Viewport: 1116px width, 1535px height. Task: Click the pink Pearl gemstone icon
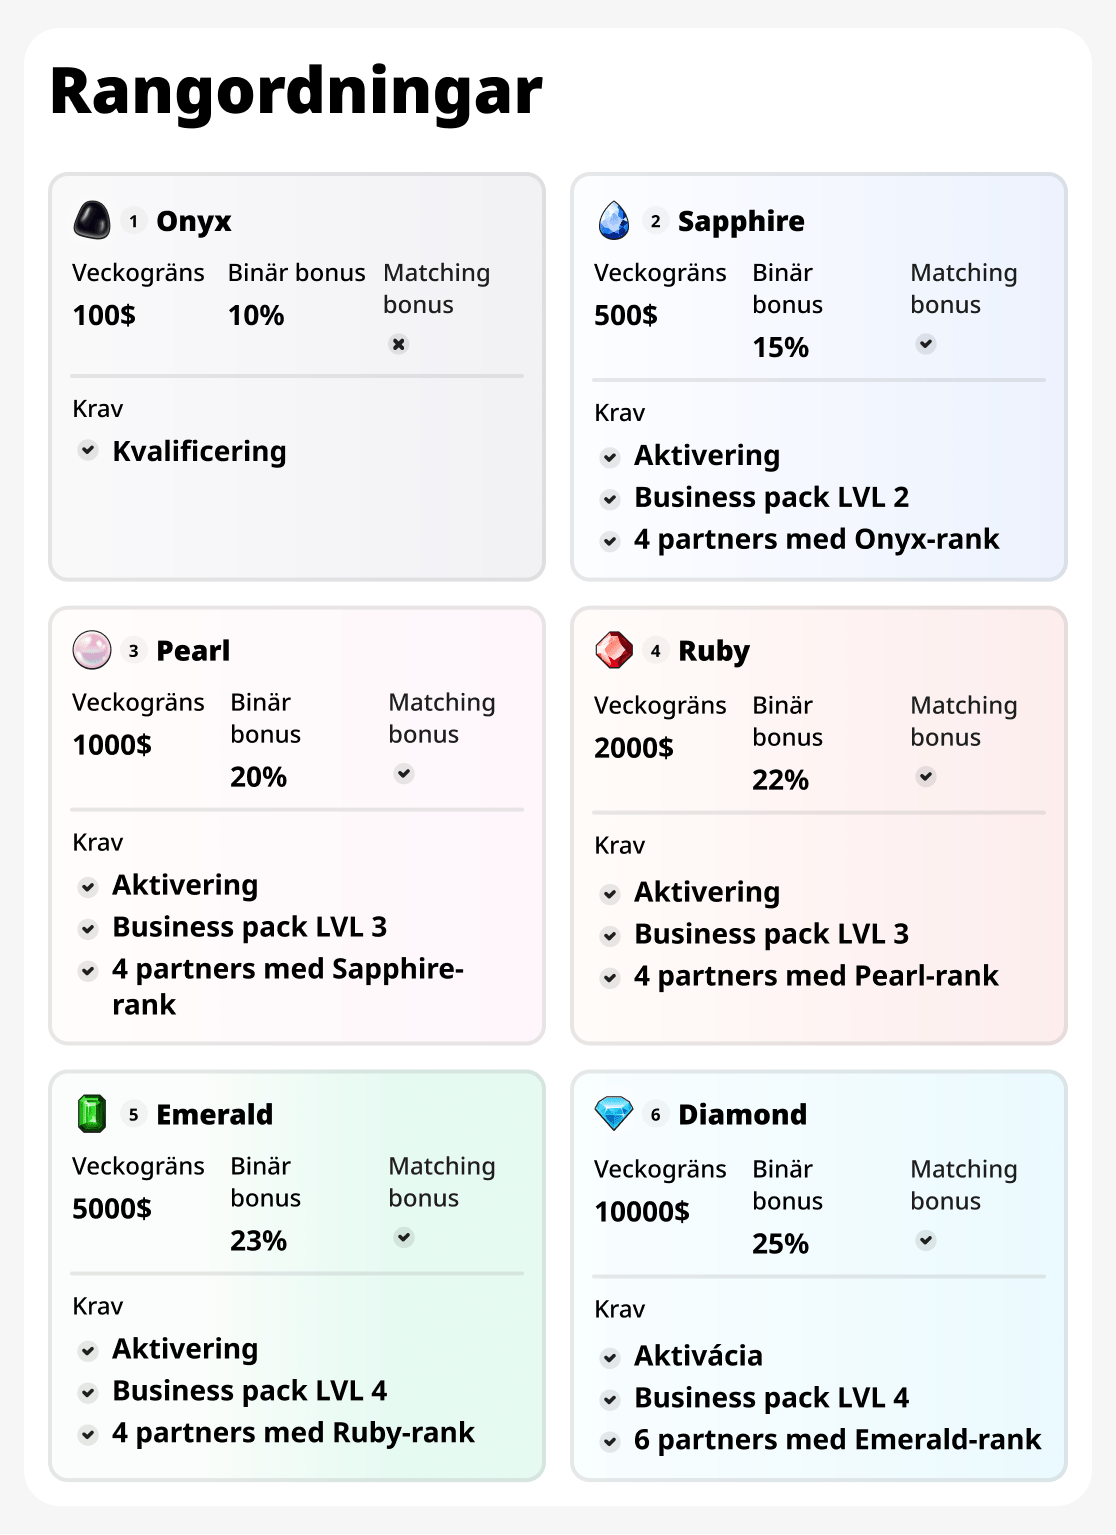[x=92, y=650]
